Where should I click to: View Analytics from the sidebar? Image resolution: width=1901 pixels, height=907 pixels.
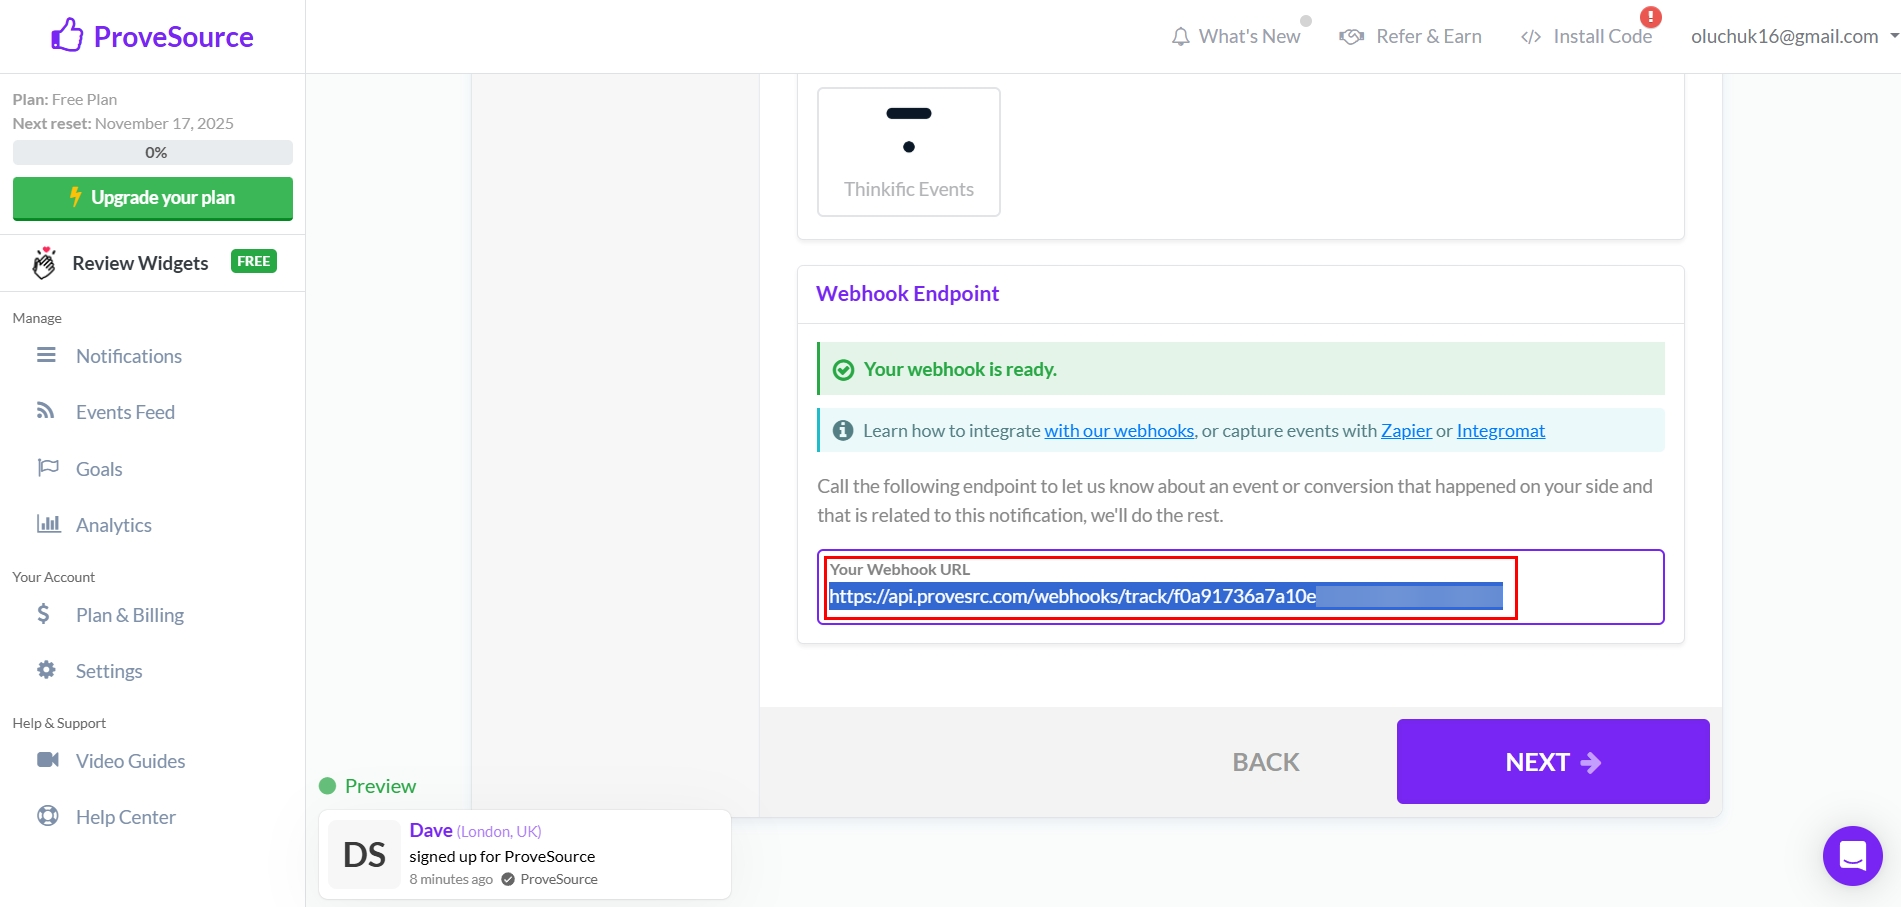pos(113,524)
